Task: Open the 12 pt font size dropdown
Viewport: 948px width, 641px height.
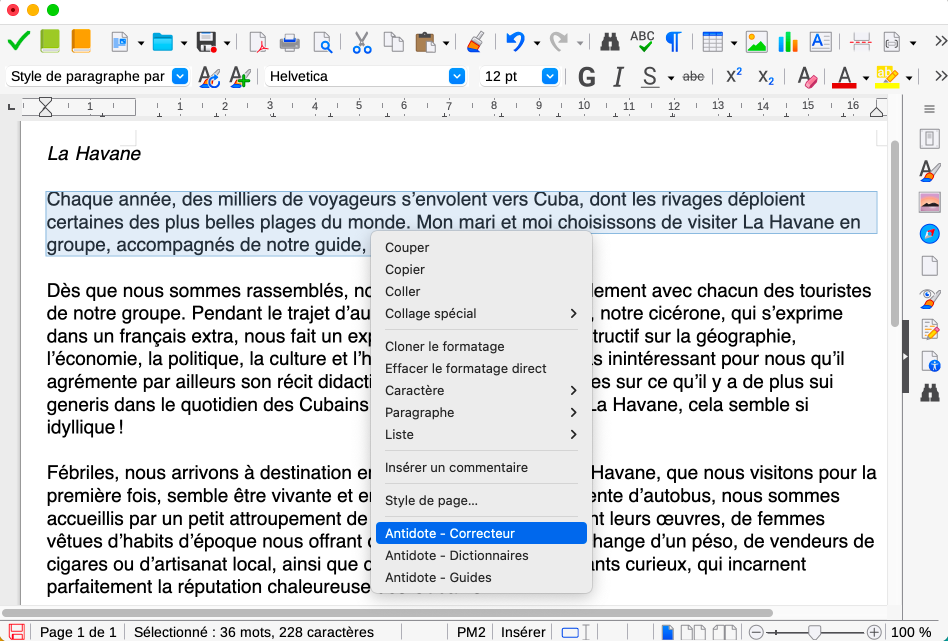Action: tap(549, 76)
